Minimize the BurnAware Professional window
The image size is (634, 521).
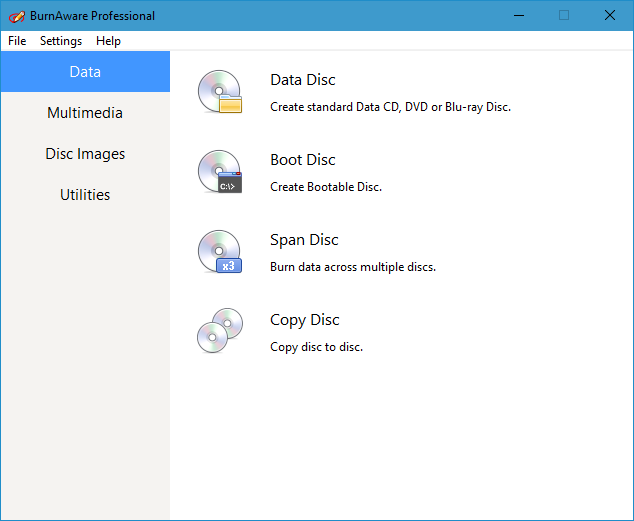pyautogui.click(x=519, y=15)
